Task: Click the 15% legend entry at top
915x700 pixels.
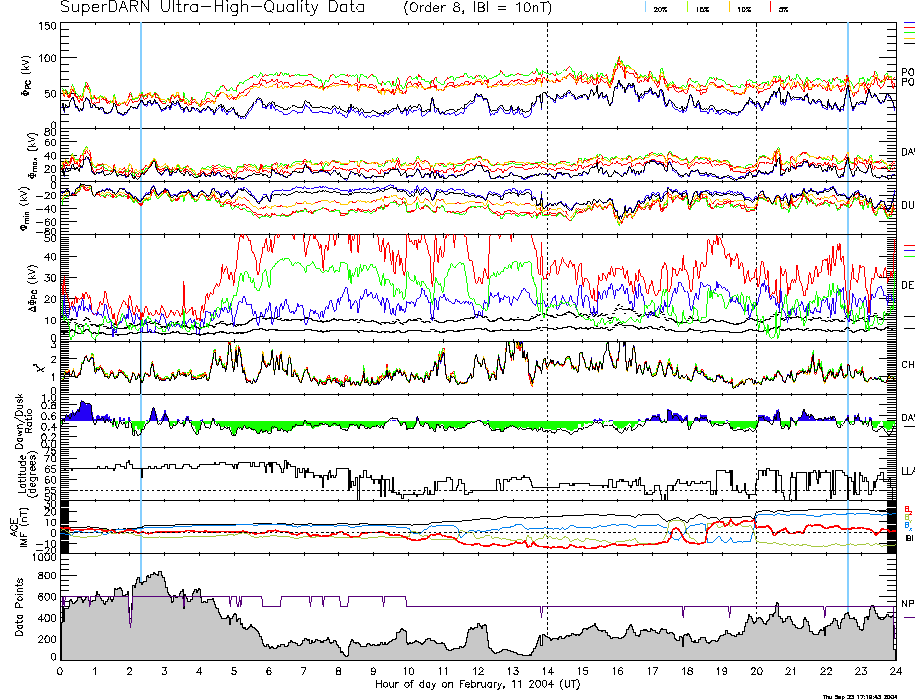Action: point(701,8)
